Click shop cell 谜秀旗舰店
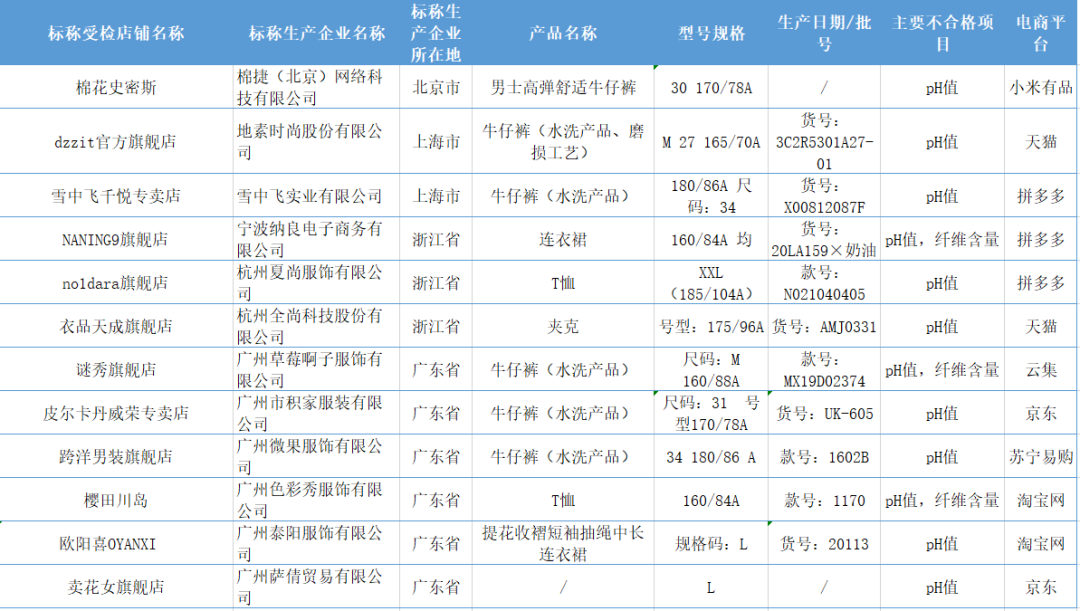Image resolution: width=1080 pixels, height=611 pixels. 116,370
